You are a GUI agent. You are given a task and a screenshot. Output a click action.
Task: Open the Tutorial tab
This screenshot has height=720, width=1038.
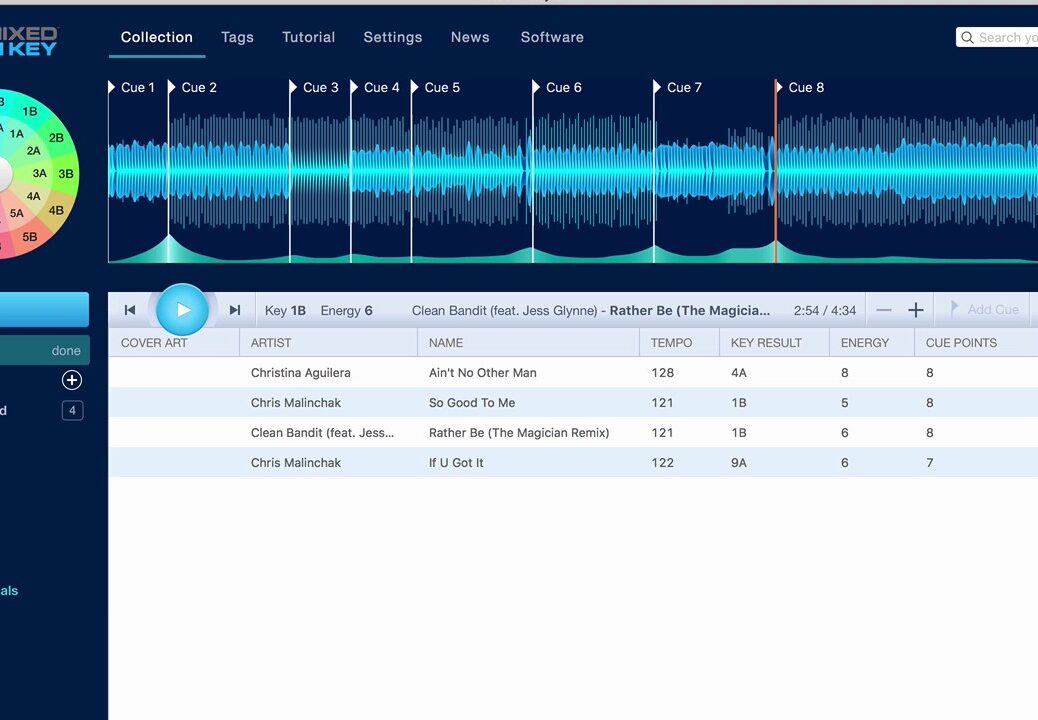[x=308, y=37]
